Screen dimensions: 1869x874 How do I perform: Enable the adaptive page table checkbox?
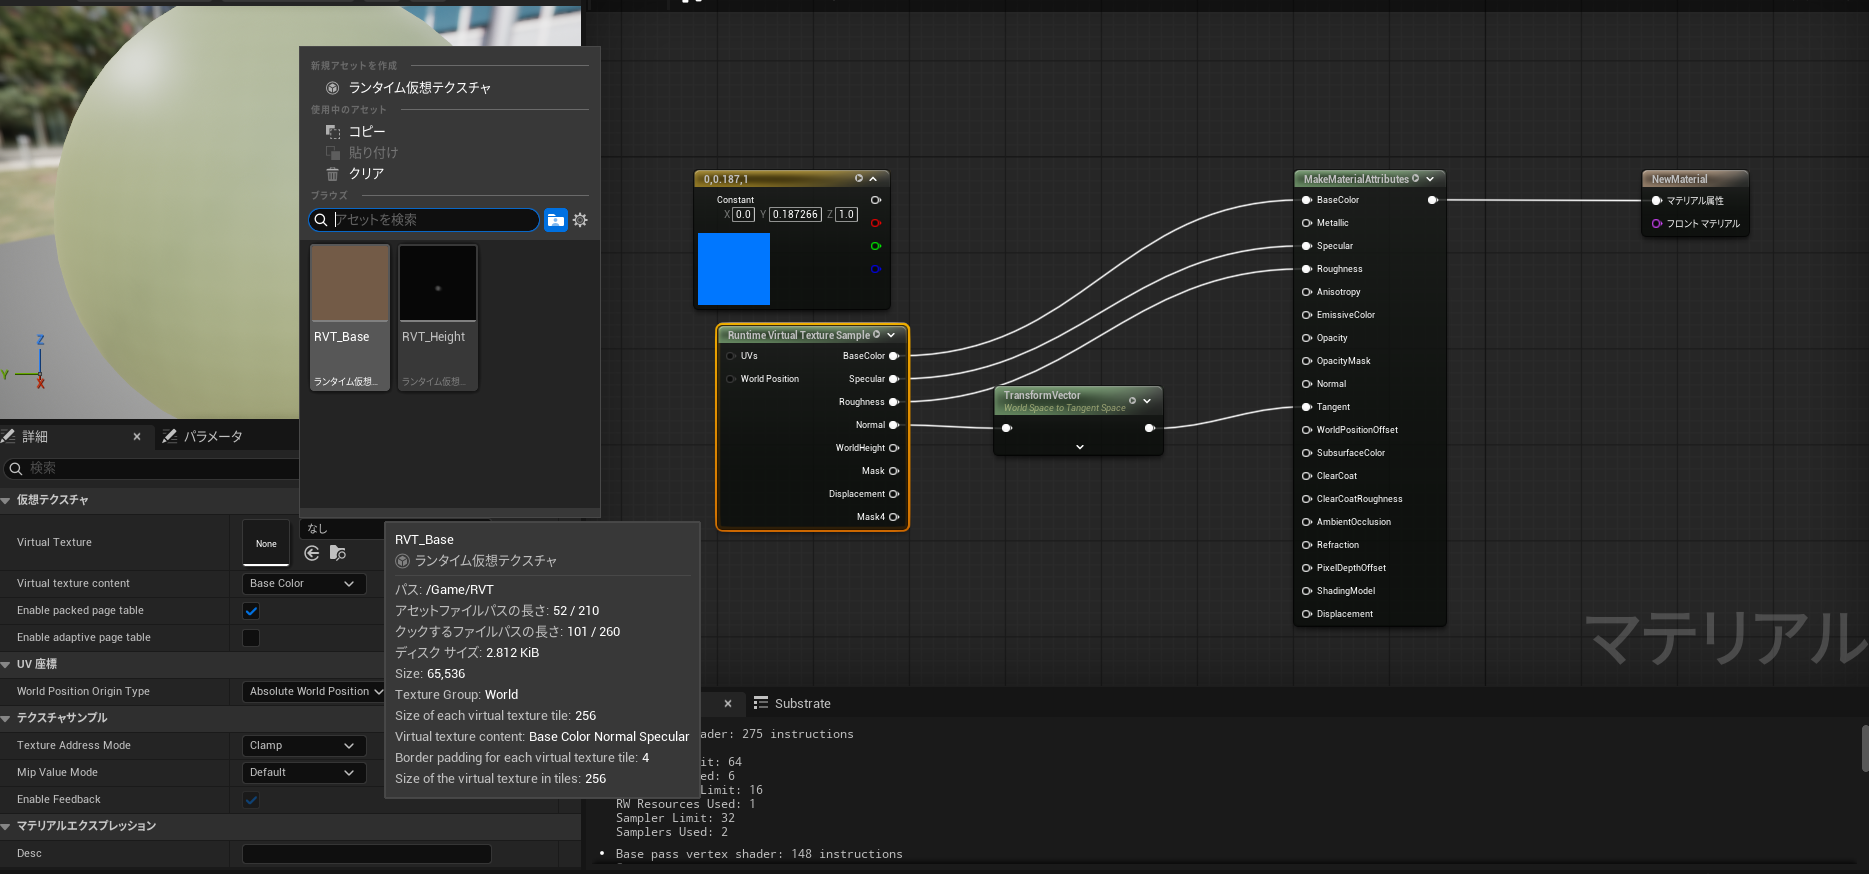click(x=251, y=638)
